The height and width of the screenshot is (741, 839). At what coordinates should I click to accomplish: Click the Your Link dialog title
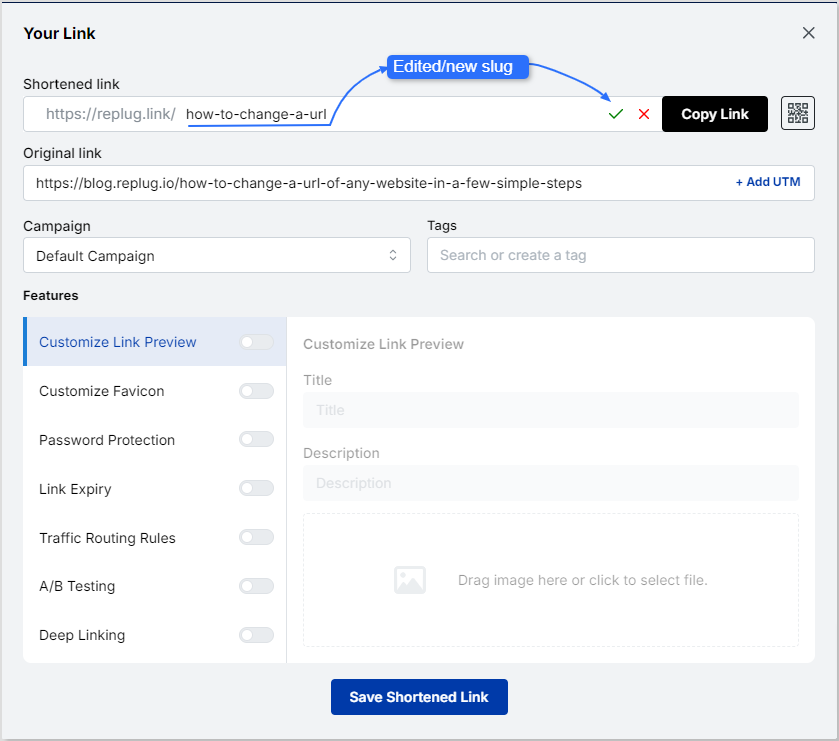tap(59, 33)
